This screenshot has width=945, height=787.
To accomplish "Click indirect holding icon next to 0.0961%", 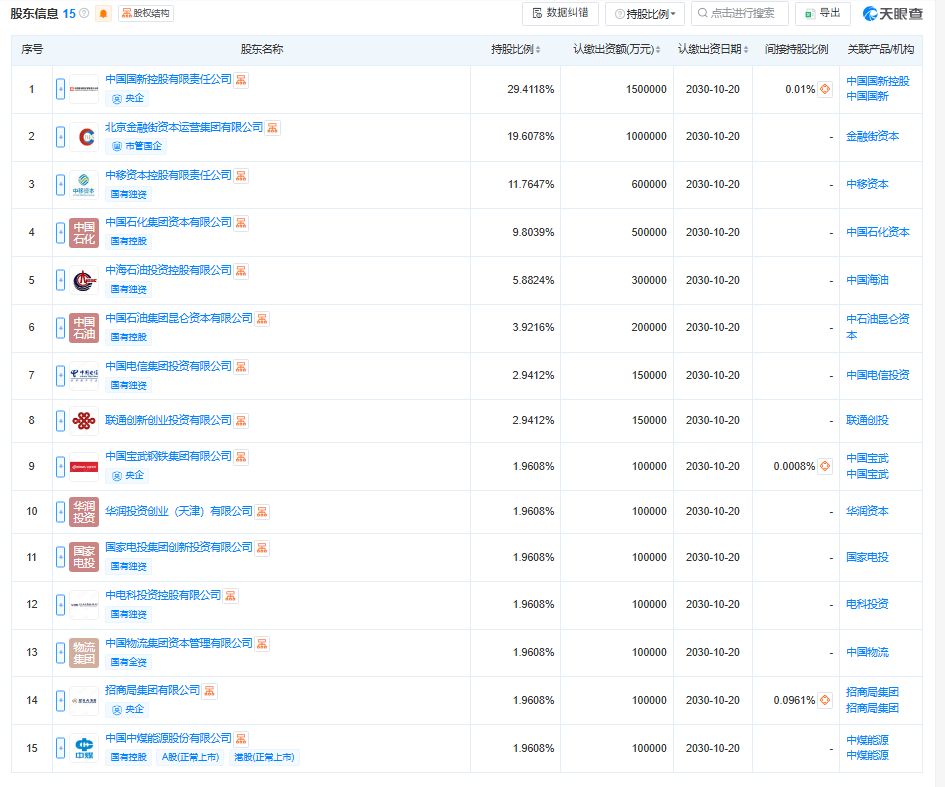I will point(825,700).
